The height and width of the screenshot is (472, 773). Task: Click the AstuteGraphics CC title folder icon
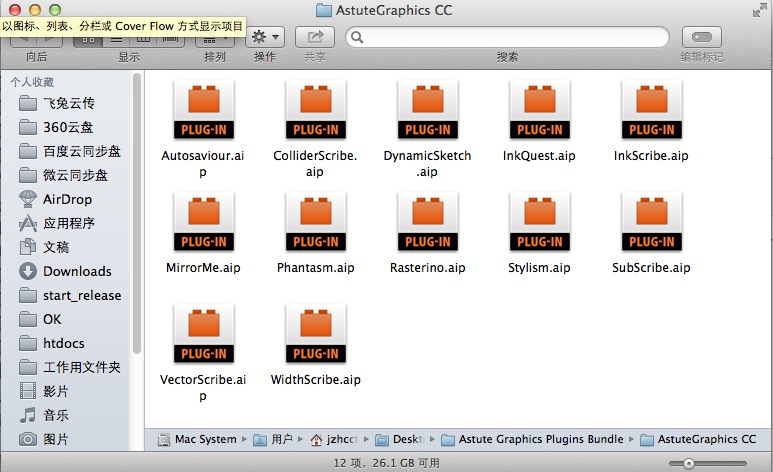point(323,10)
